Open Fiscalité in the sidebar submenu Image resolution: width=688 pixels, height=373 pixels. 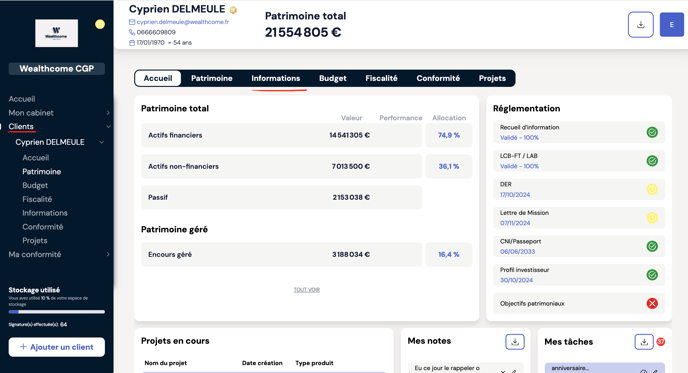click(x=37, y=199)
